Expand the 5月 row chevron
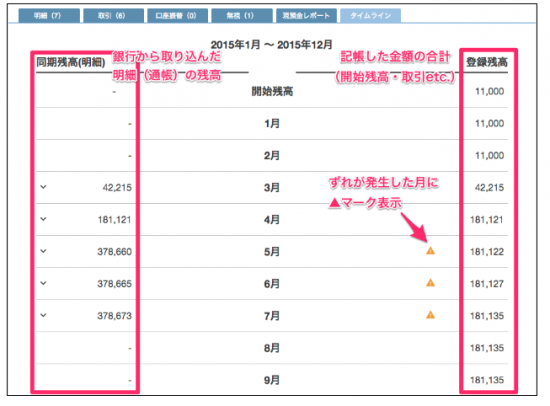This screenshot has height=406, width=550. tap(43, 251)
